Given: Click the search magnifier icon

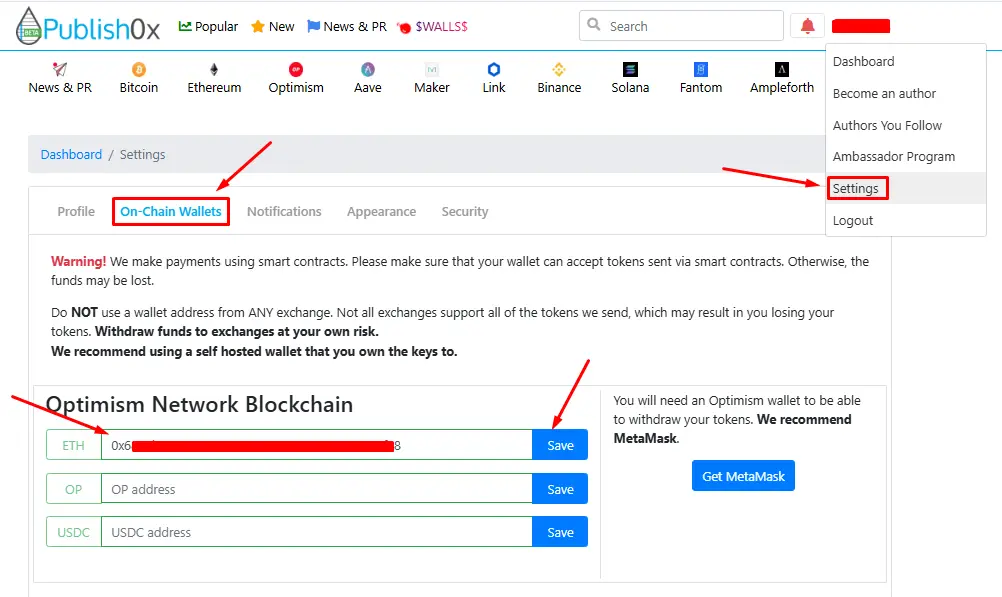Looking at the screenshot, I should coord(594,24).
